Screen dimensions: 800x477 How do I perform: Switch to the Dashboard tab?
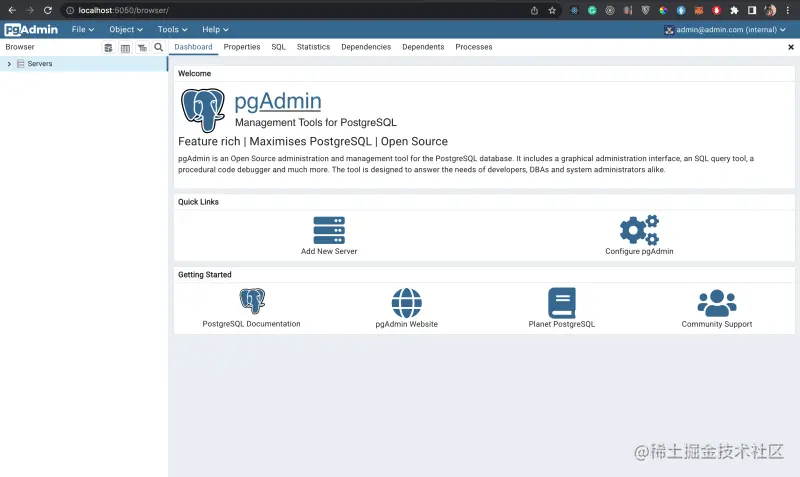click(193, 47)
